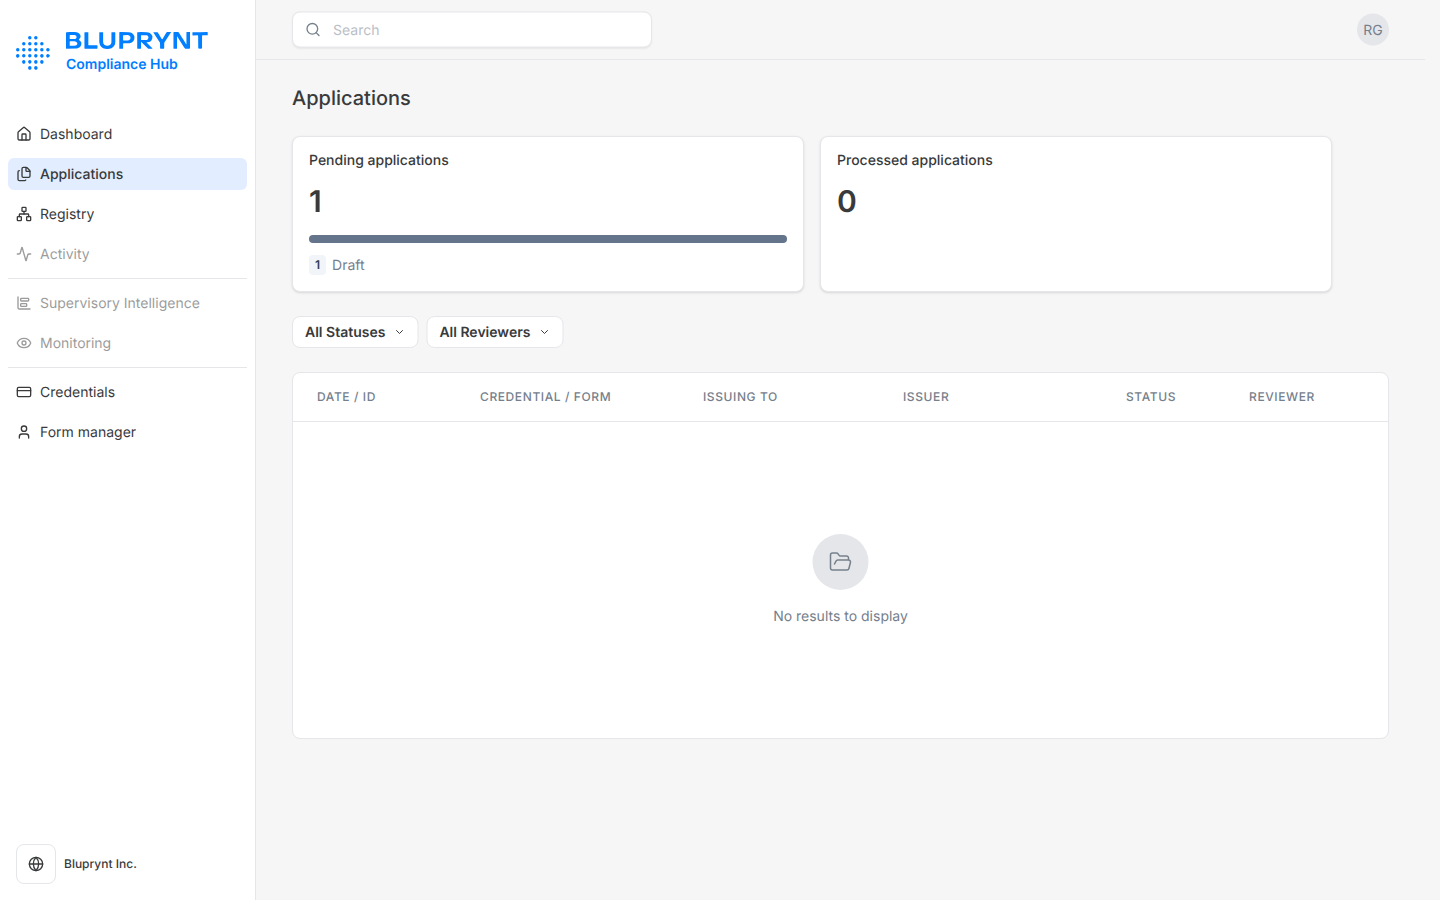This screenshot has width=1440, height=900.
Task: Go to Dashboard in the sidebar
Action: pyautogui.click(x=127, y=134)
